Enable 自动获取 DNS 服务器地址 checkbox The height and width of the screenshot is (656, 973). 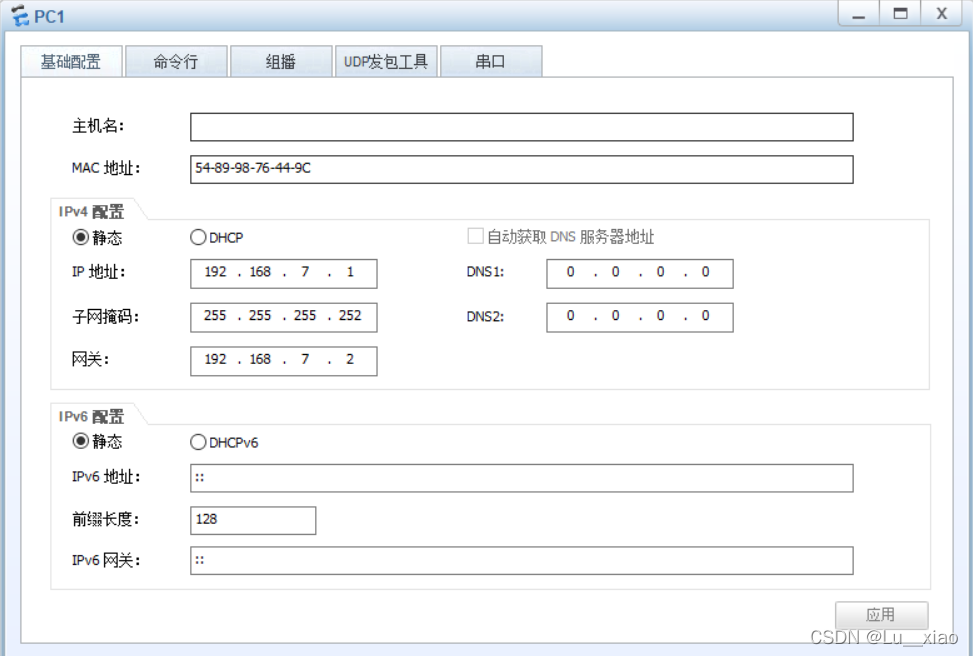tap(475, 236)
